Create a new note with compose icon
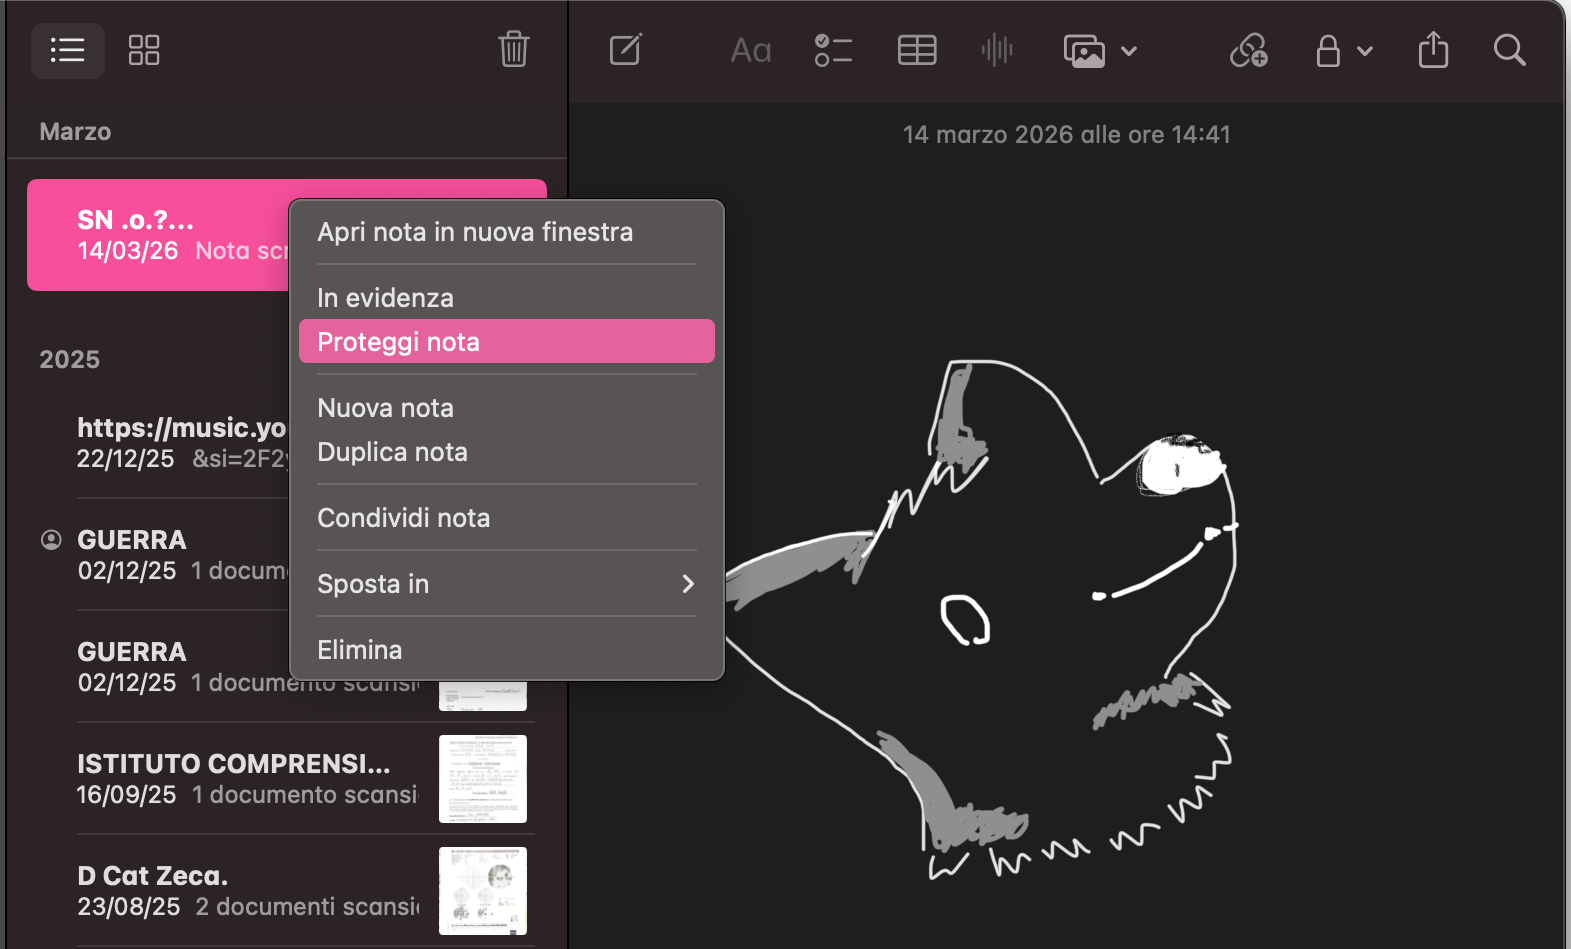Viewport: 1571px width, 949px height. [626, 50]
